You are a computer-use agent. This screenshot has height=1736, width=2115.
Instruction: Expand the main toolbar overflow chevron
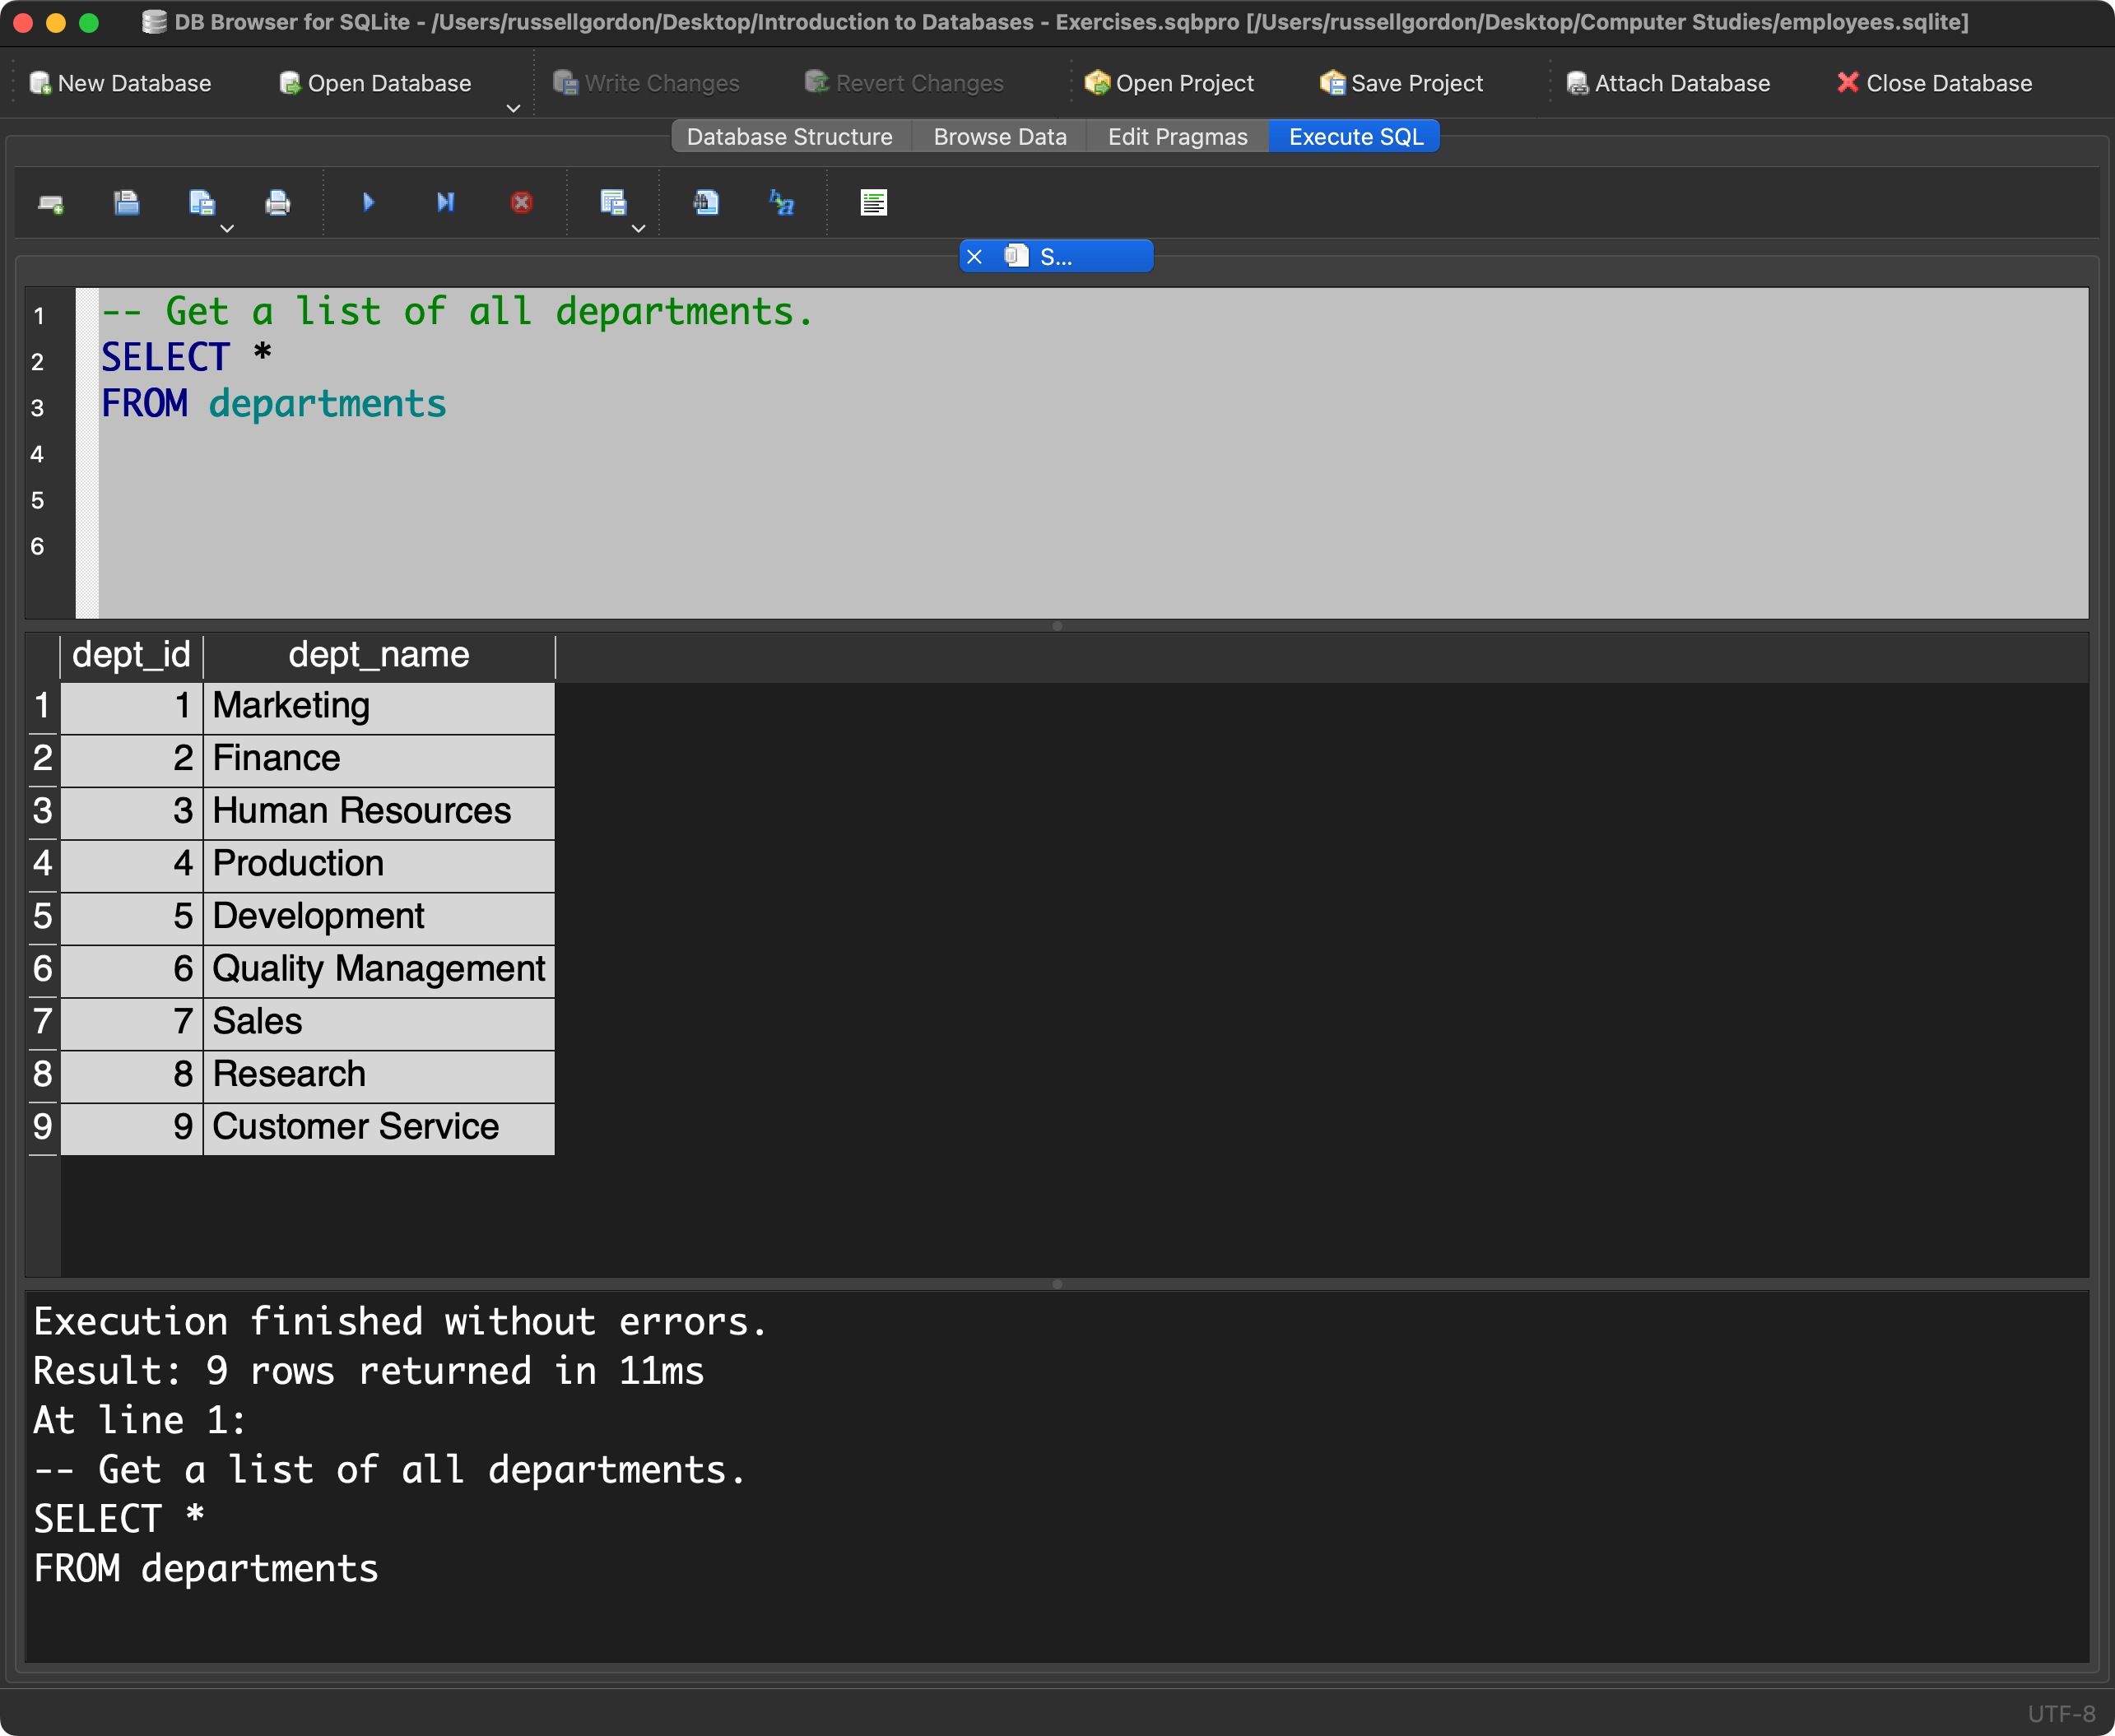513,108
